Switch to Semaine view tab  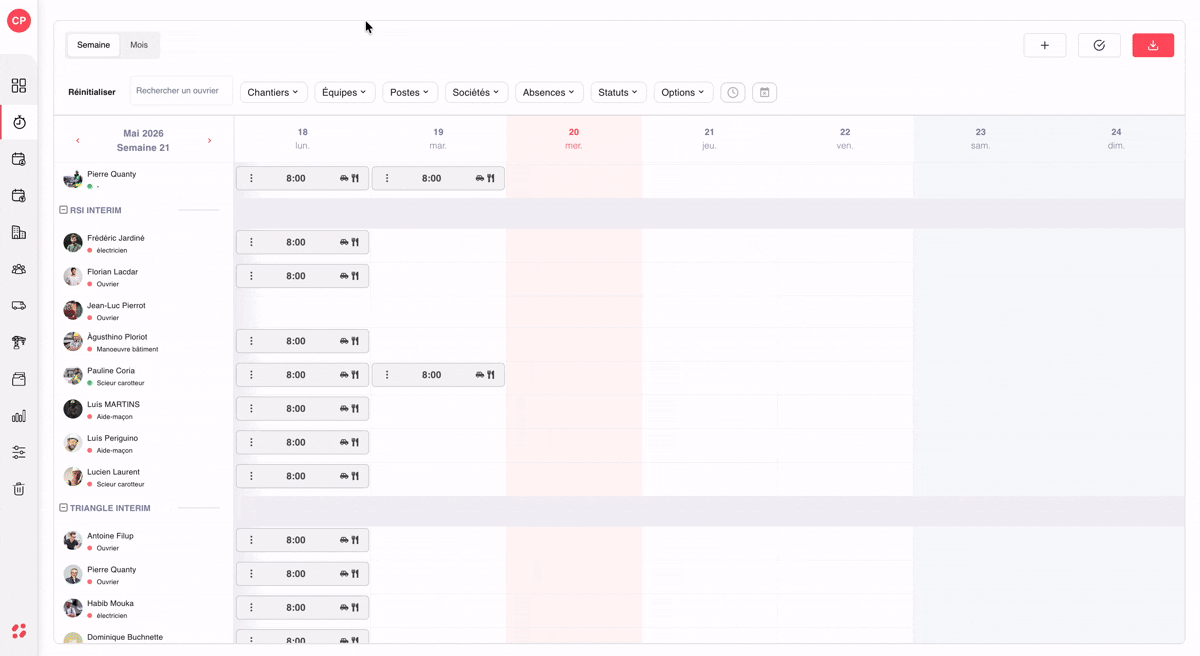click(x=93, y=45)
